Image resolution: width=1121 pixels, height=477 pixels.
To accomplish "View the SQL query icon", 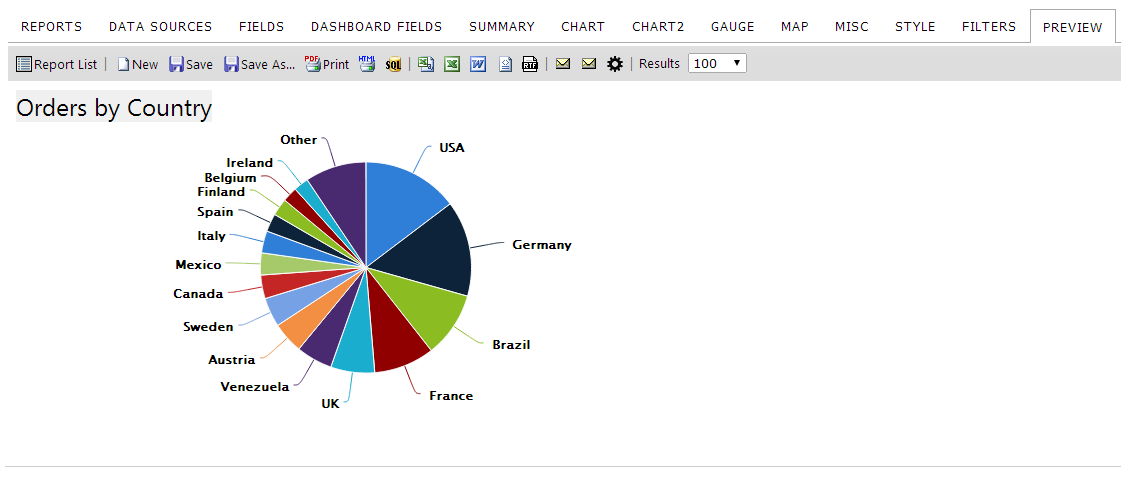I will [x=393, y=64].
